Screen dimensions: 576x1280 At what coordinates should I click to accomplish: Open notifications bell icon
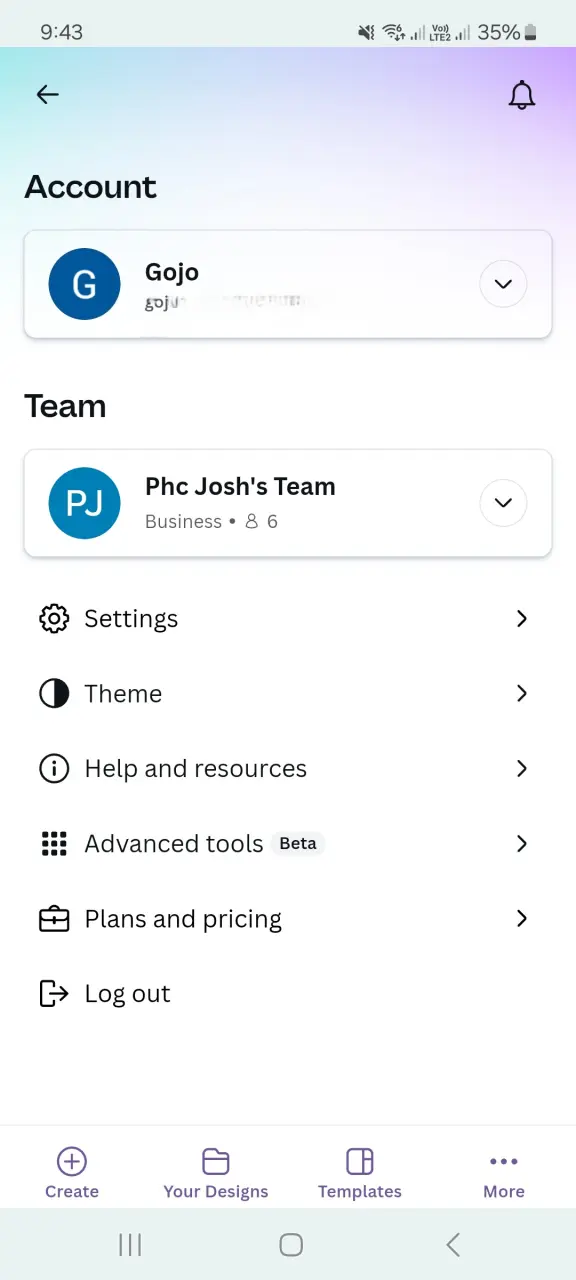(522, 95)
